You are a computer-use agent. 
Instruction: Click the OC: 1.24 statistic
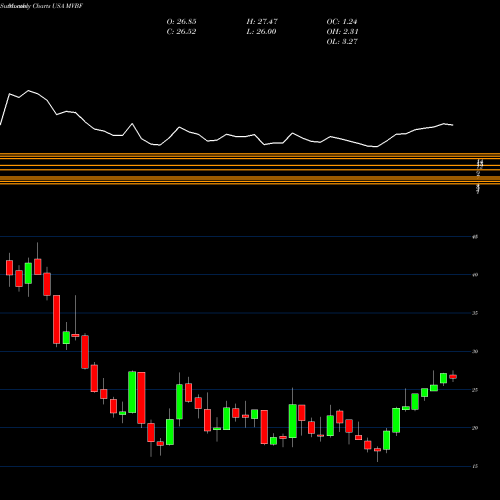[342, 22]
